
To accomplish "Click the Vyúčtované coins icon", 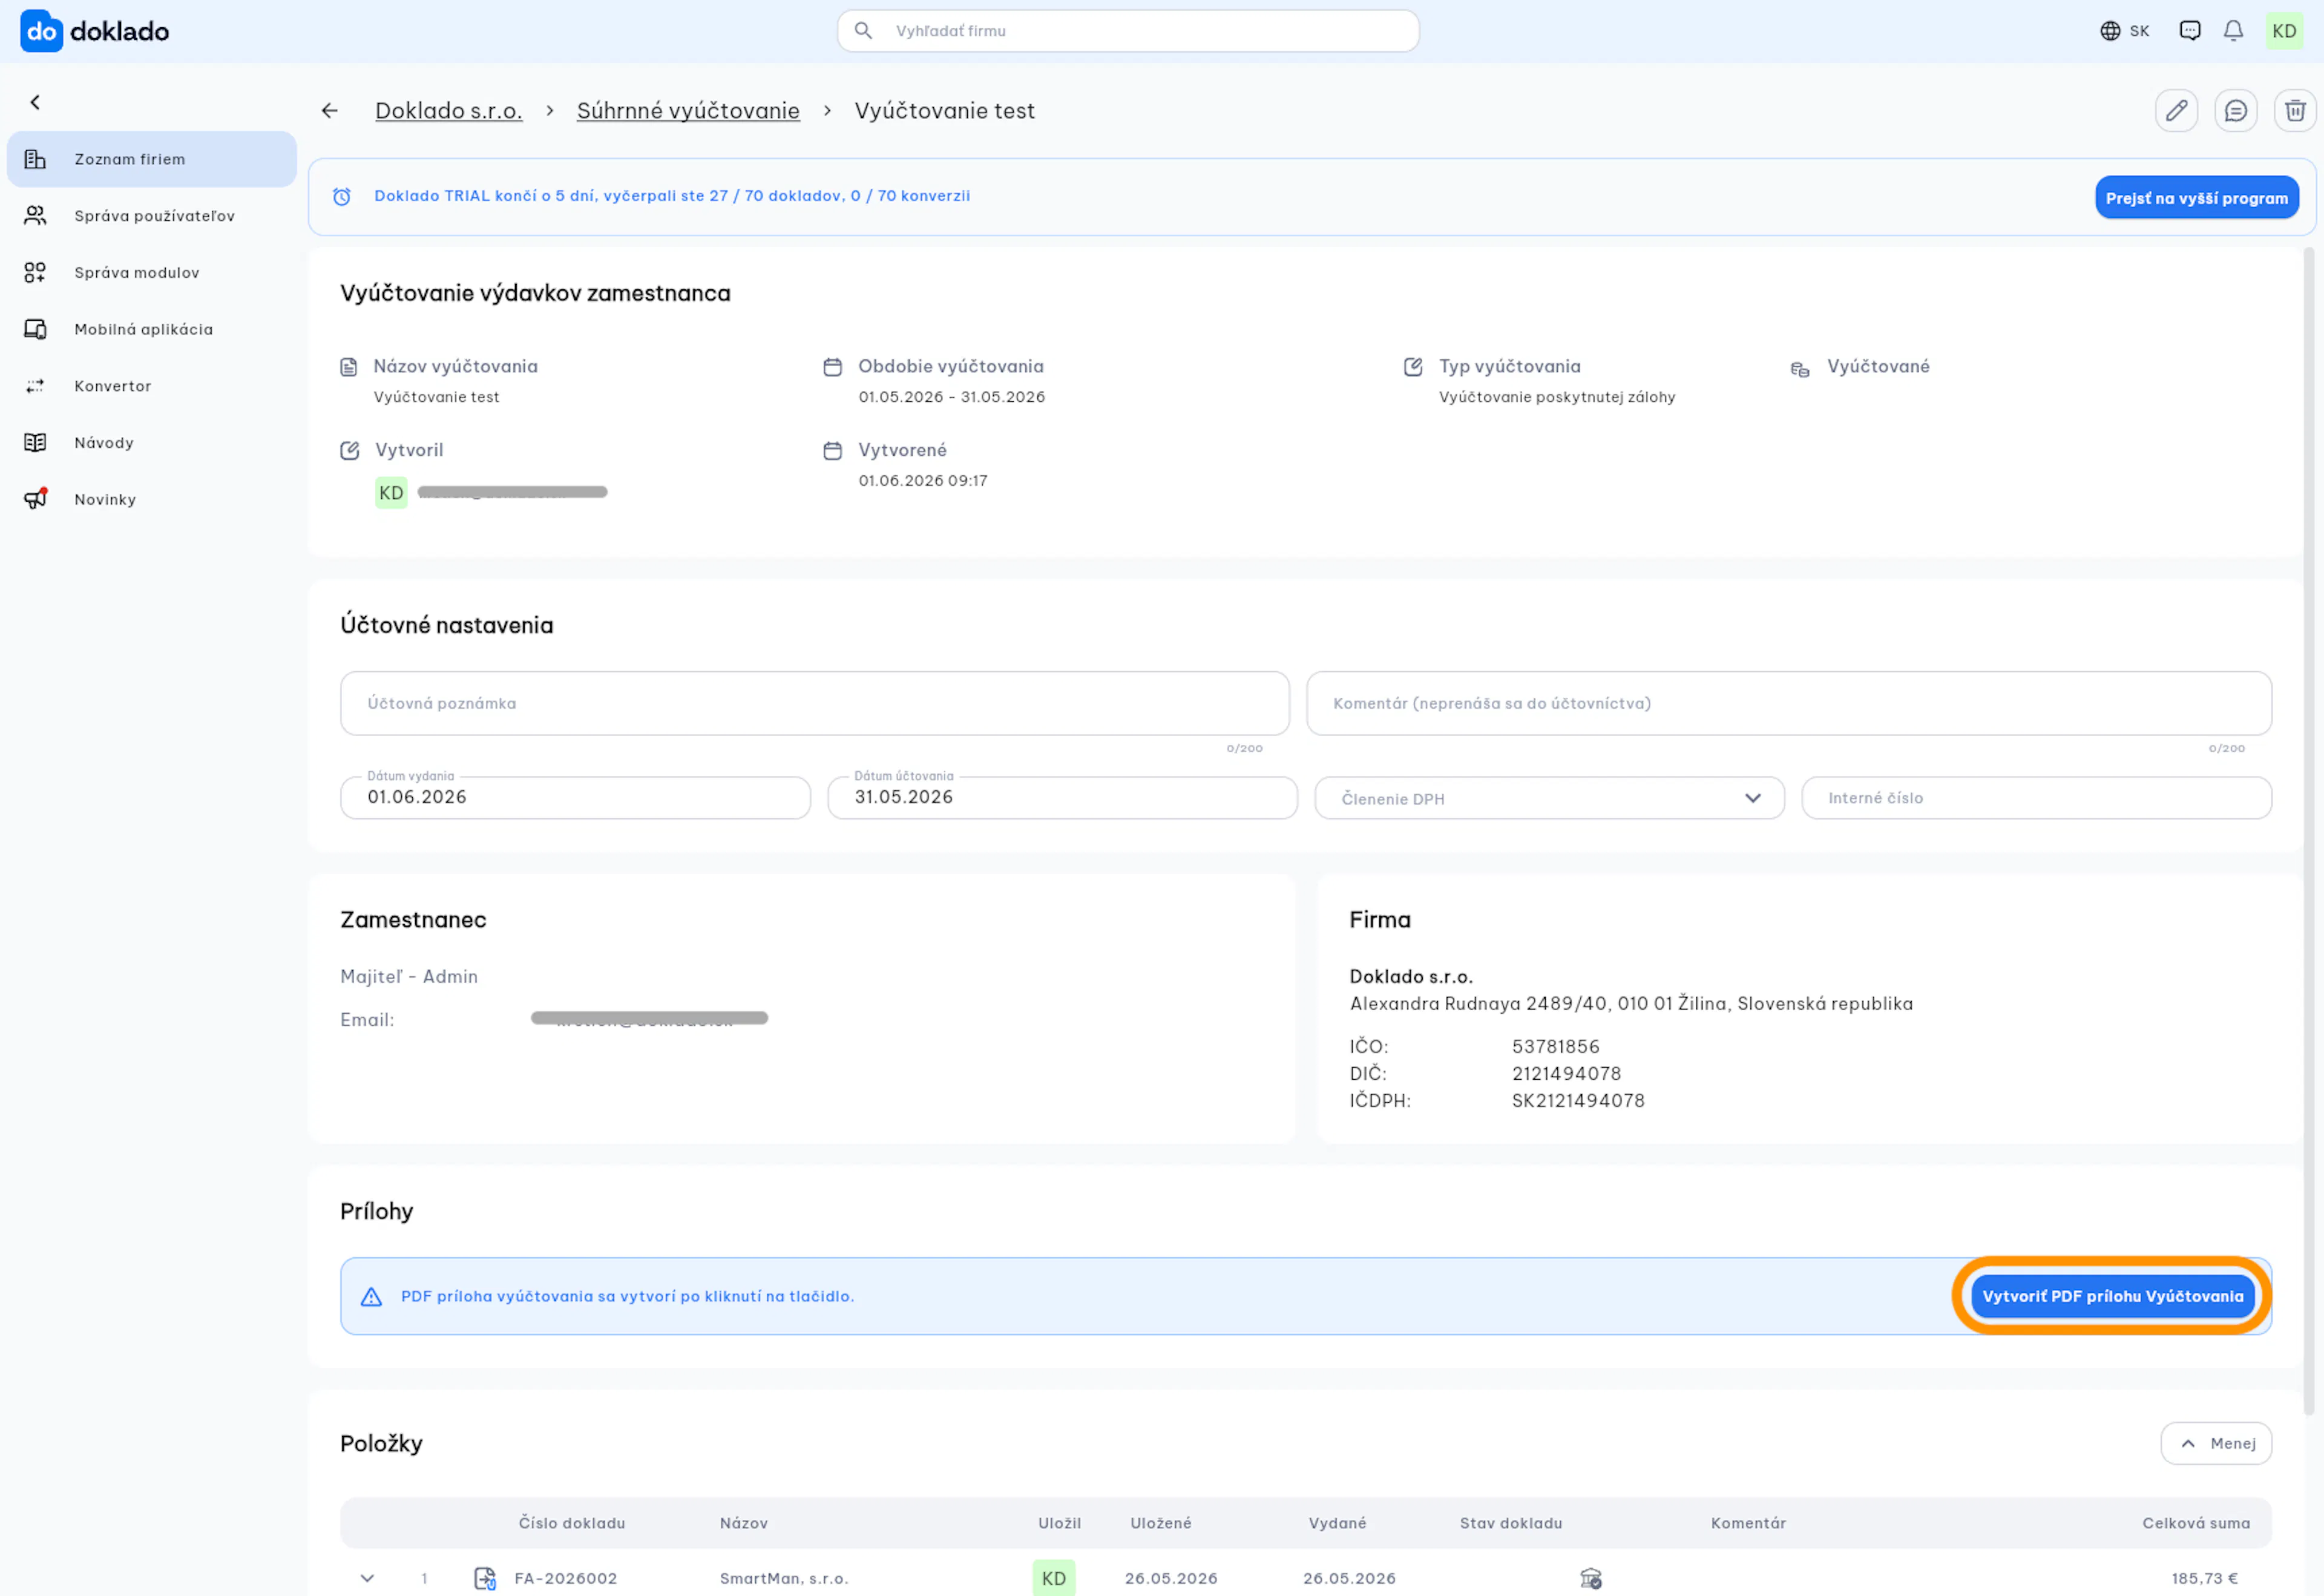I will click(1800, 369).
